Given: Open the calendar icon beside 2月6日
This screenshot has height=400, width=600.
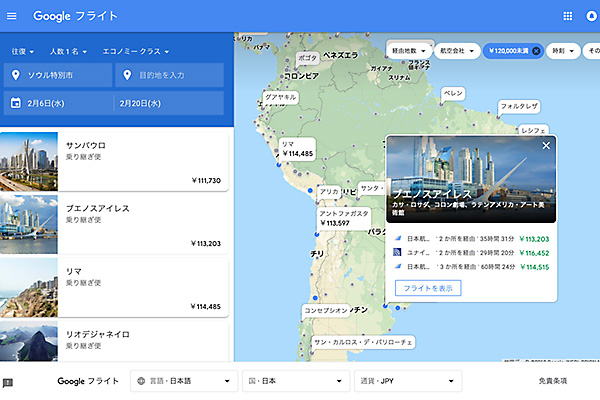Looking at the screenshot, I should (16, 103).
